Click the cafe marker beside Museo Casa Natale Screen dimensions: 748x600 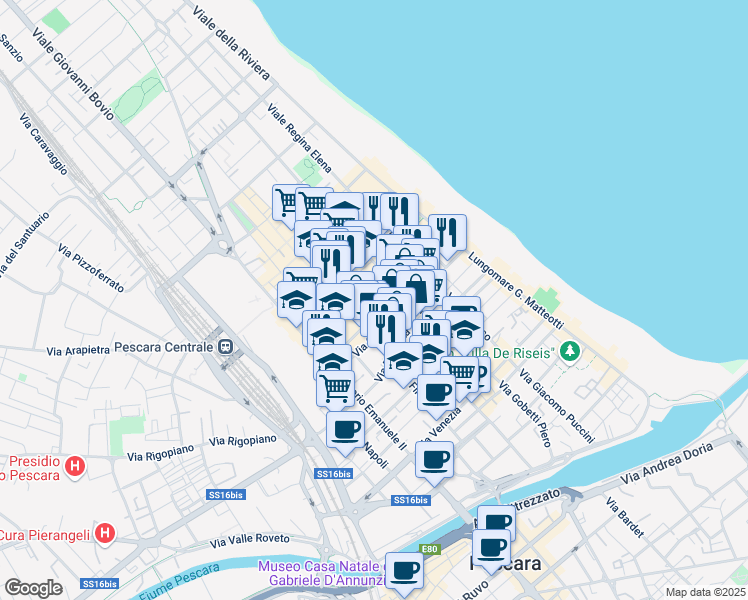404,572
